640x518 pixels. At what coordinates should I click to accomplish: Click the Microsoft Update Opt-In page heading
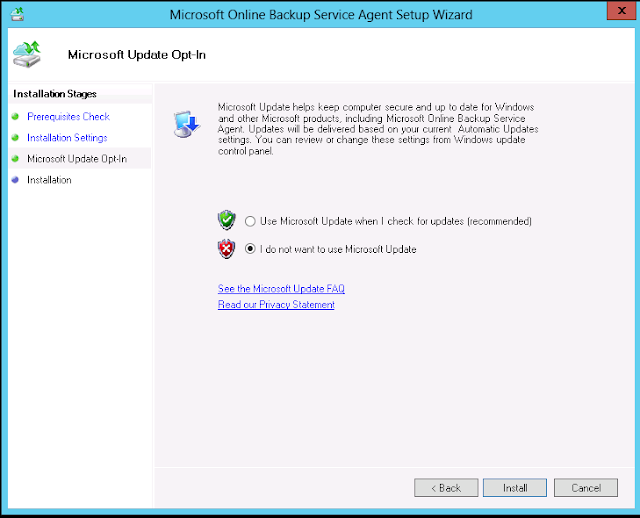click(x=137, y=55)
